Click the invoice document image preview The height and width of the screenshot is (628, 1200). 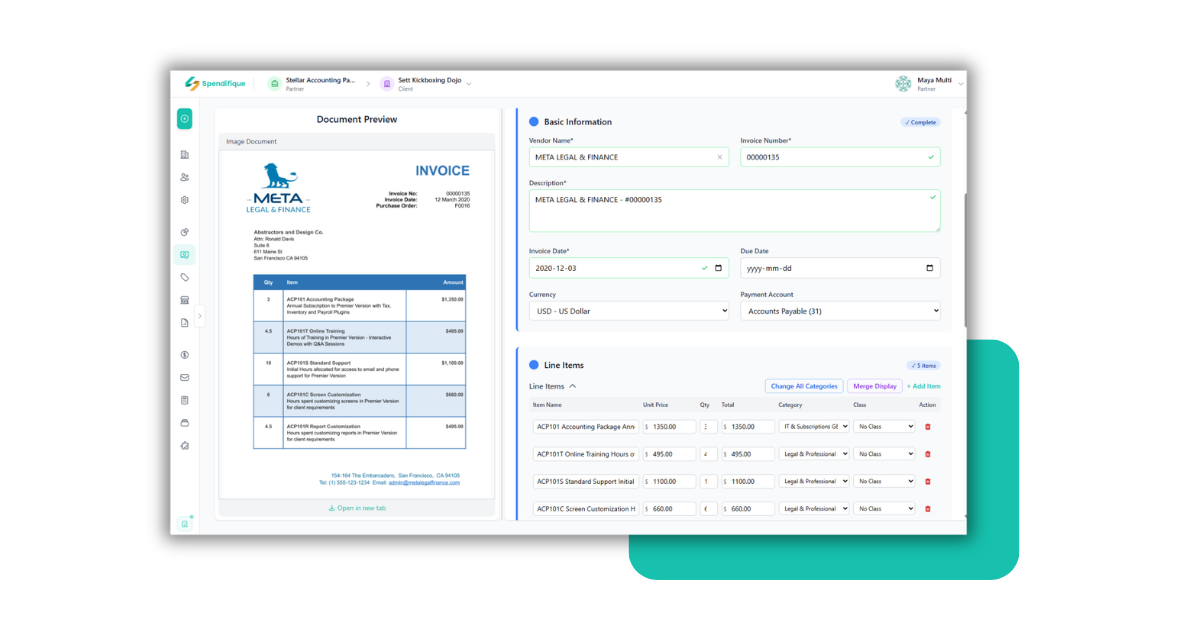(357, 324)
